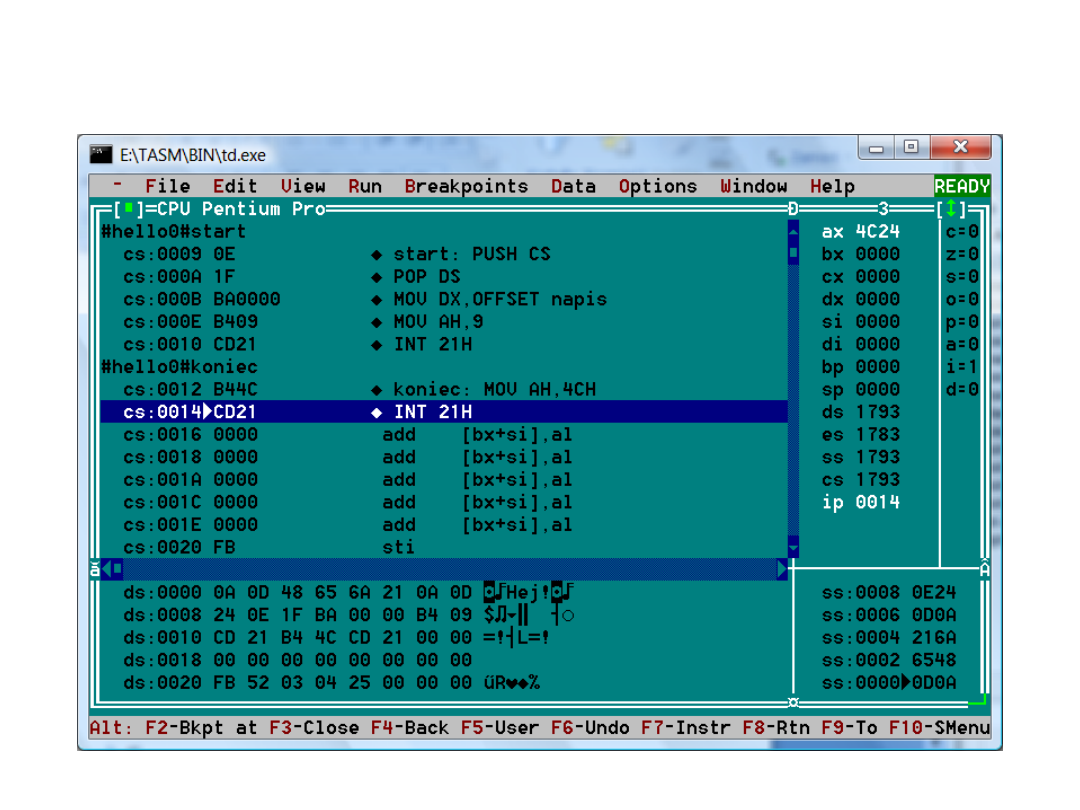Toggle the carry flag c=0

[x=962, y=232]
